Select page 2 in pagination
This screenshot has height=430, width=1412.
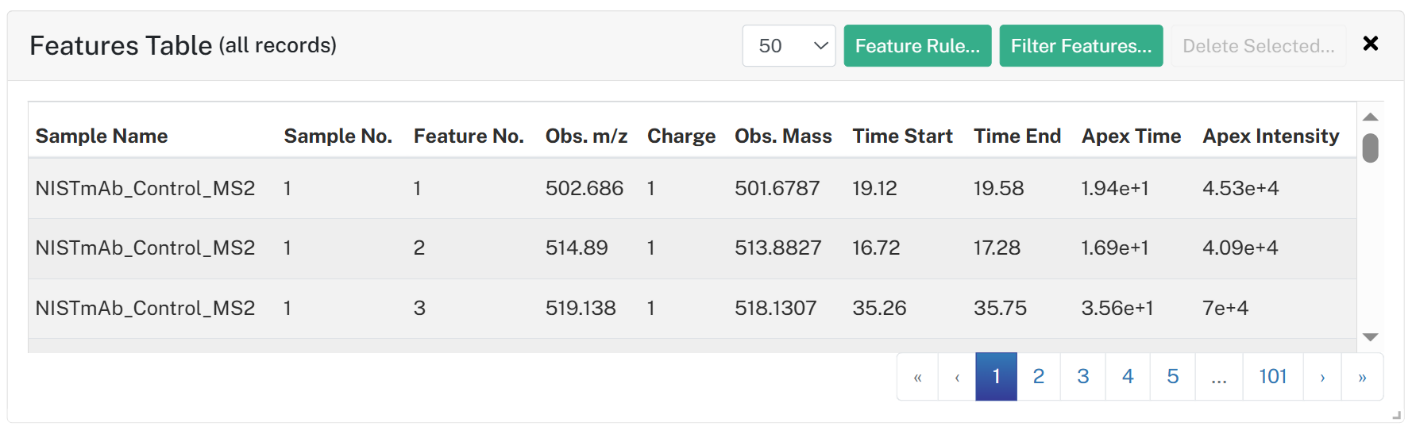1038,377
